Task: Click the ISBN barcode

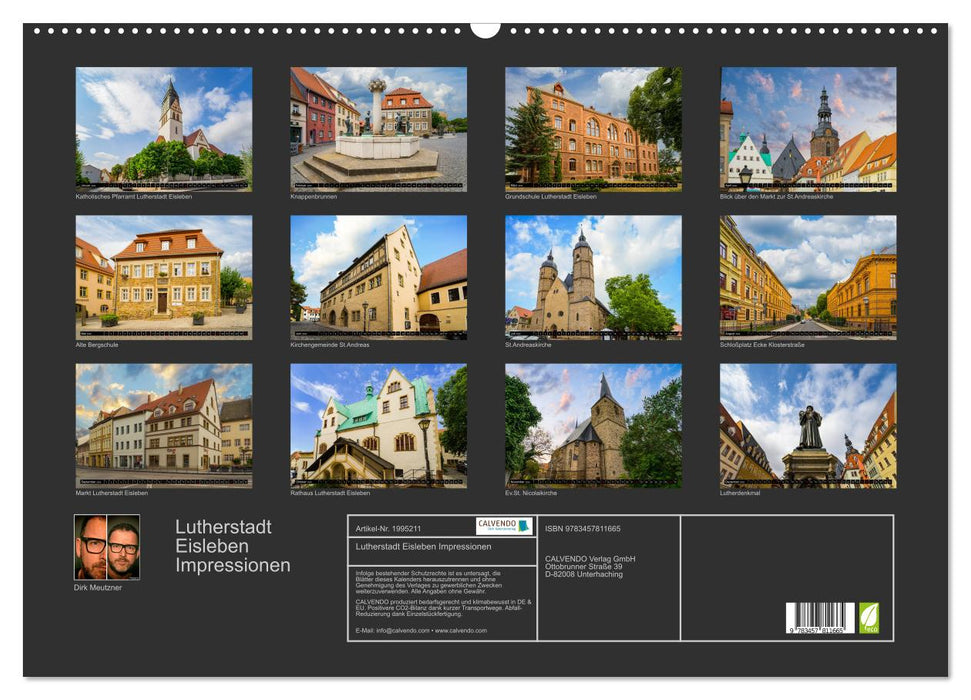Action: pos(818,618)
